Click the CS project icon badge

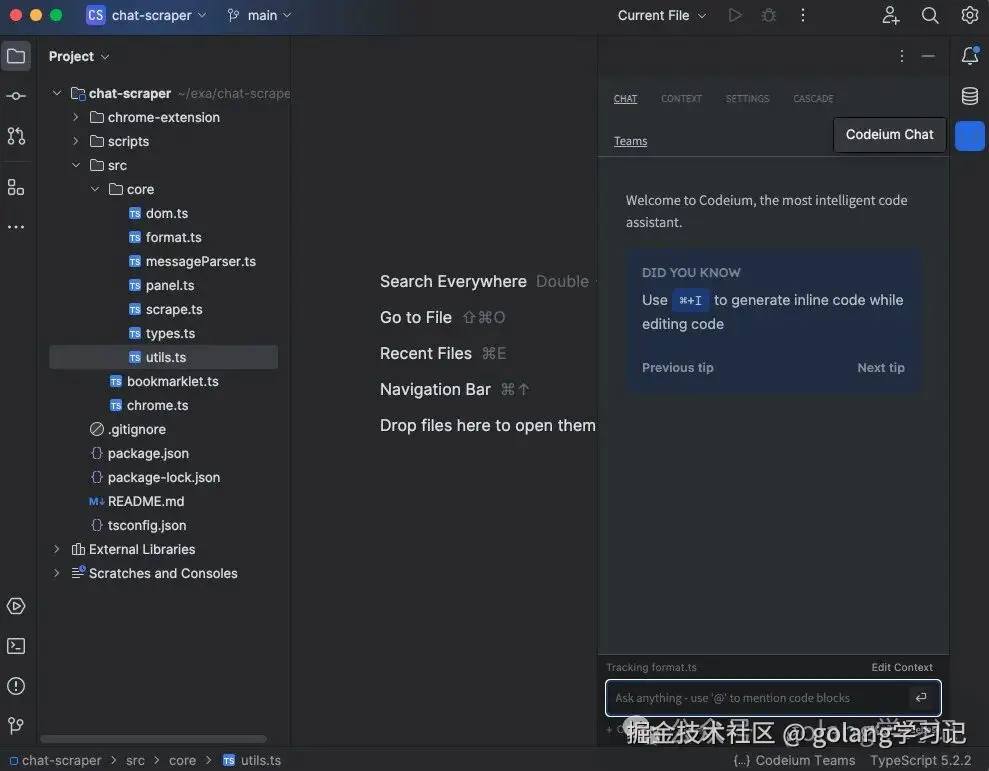[x=96, y=15]
